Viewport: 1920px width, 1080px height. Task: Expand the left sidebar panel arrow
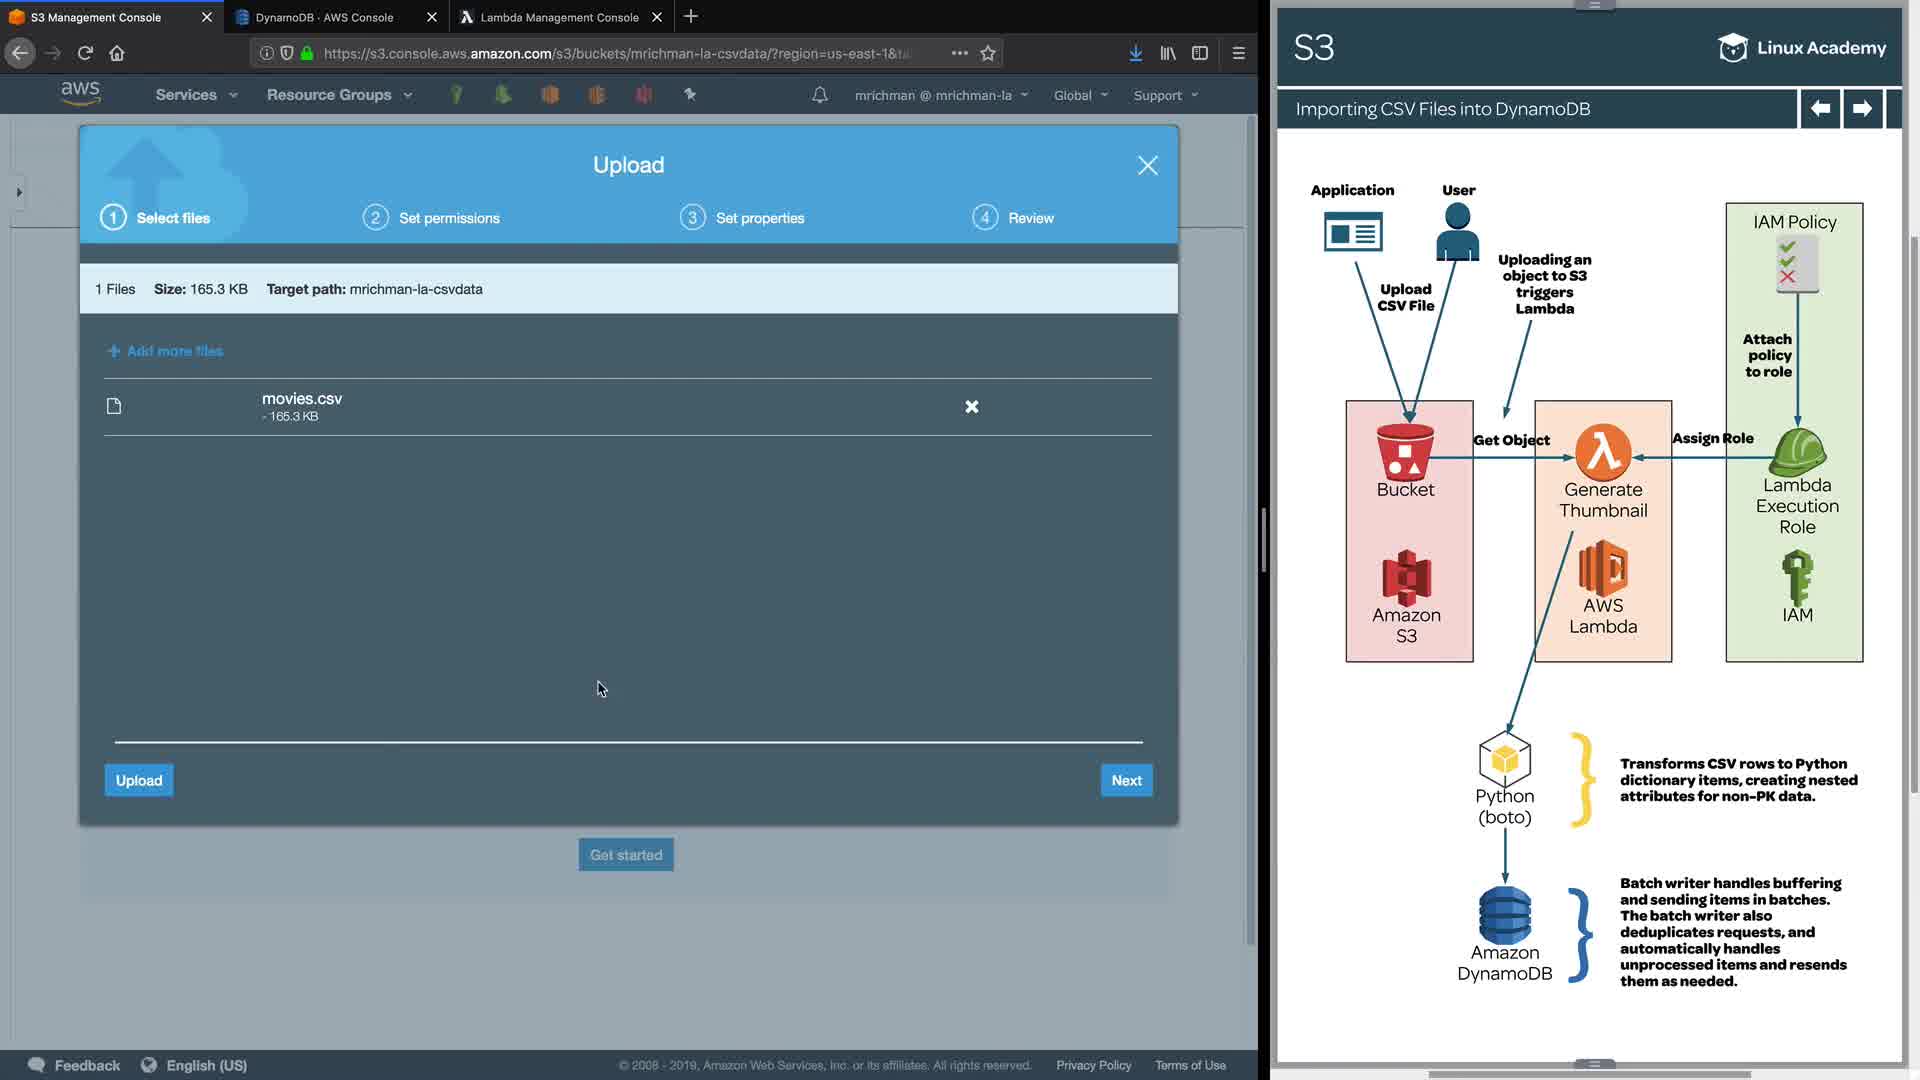18,192
